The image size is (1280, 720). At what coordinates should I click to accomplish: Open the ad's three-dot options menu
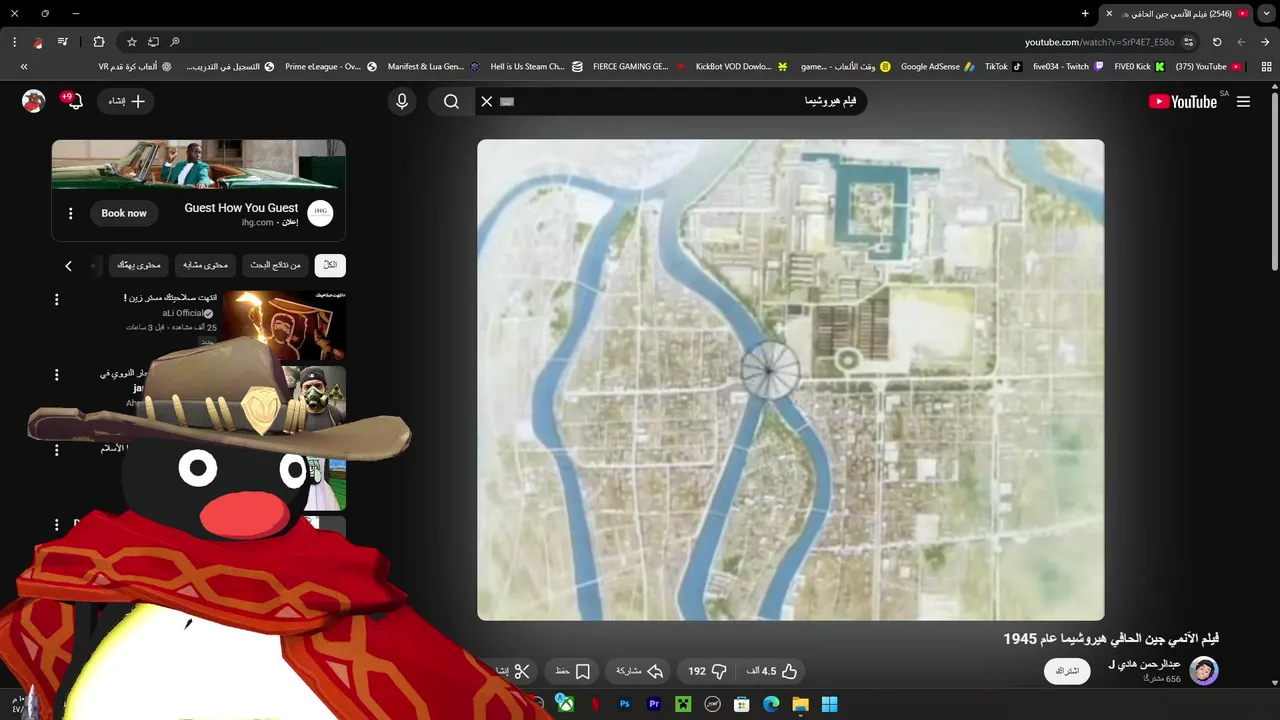70,213
